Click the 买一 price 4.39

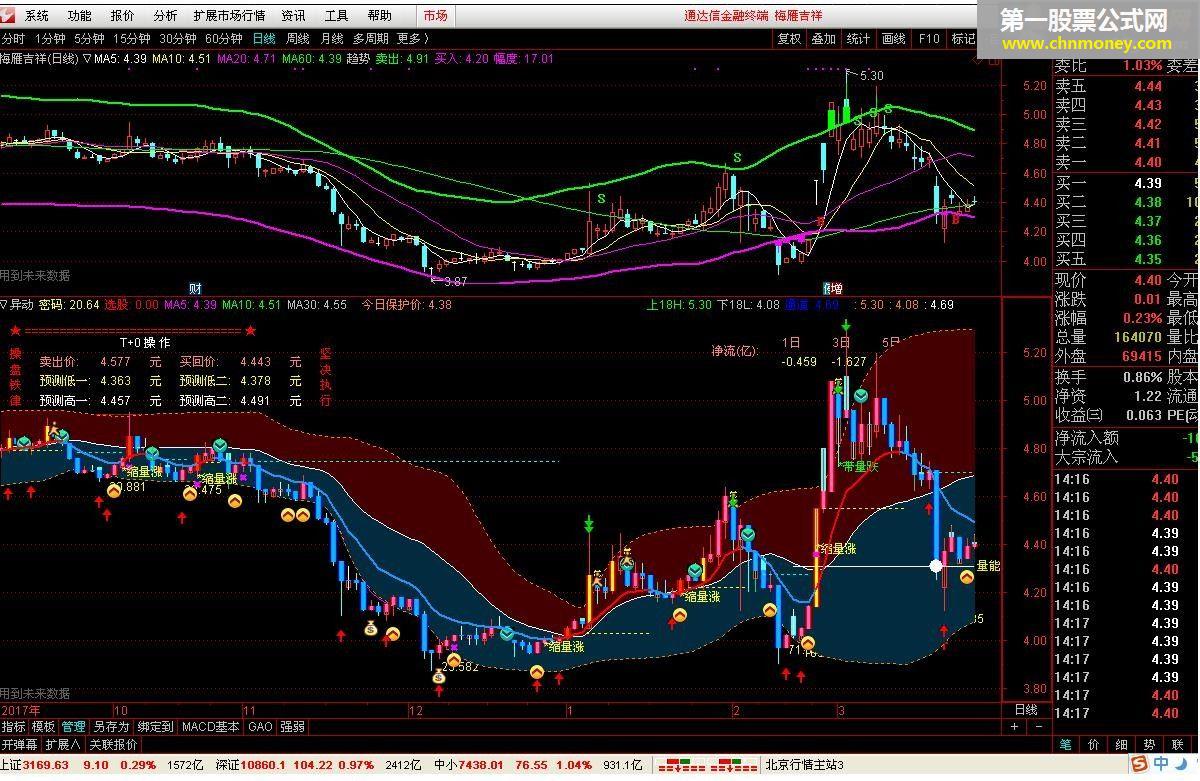tap(1147, 183)
